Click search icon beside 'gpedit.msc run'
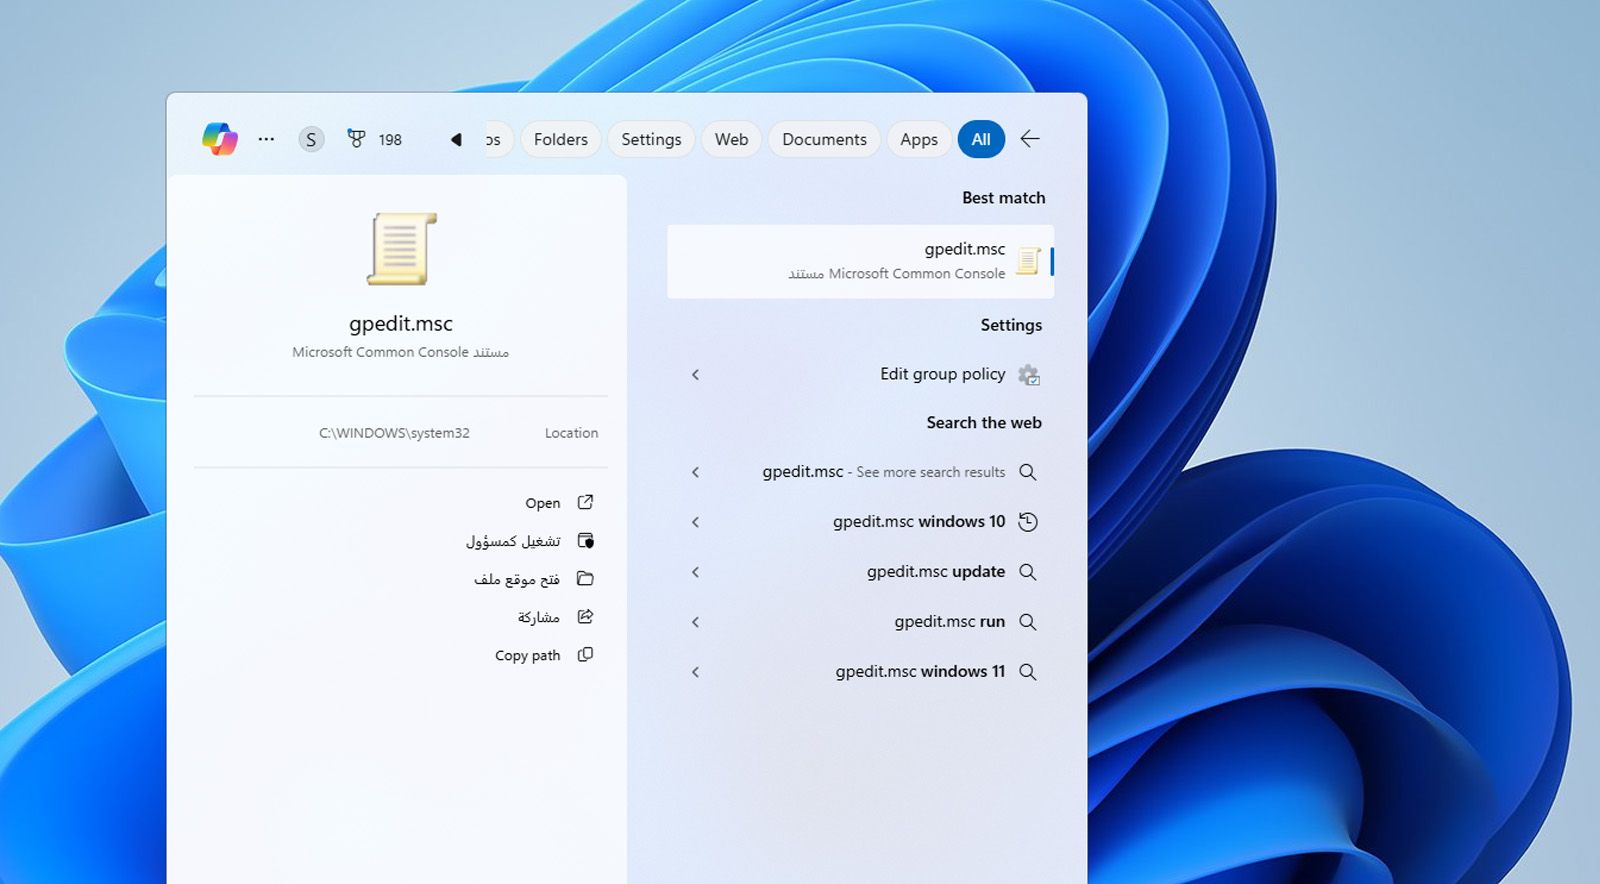The image size is (1600, 884). point(1028,622)
